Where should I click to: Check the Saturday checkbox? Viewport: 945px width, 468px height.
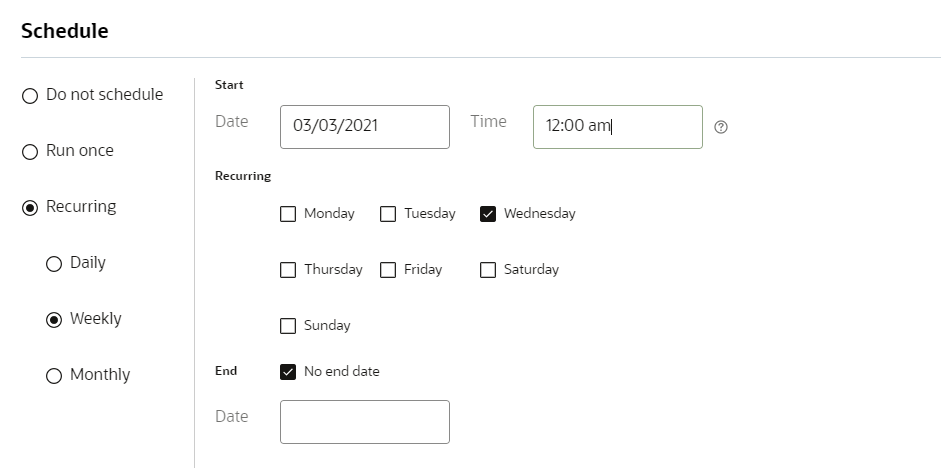pyautogui.click(x=488, y=270)
